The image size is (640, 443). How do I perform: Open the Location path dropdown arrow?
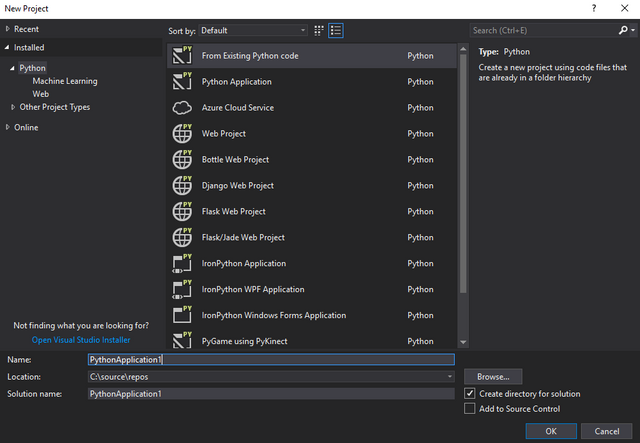click(450, 376)
